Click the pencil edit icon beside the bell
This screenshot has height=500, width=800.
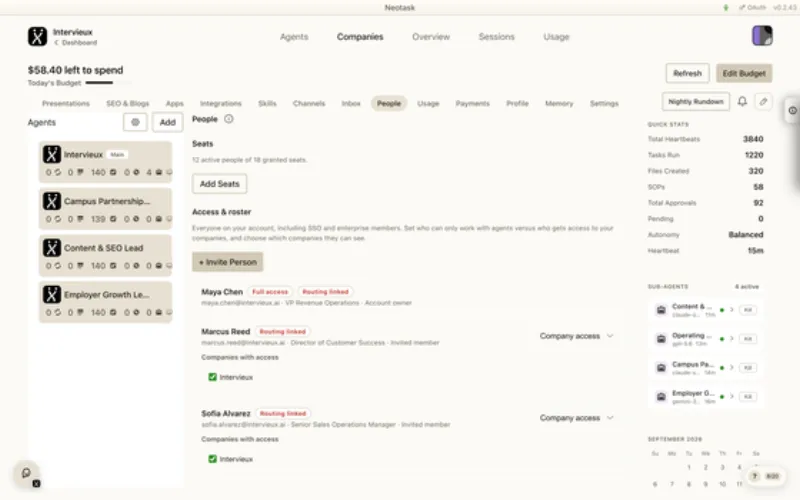click(763, 102)
